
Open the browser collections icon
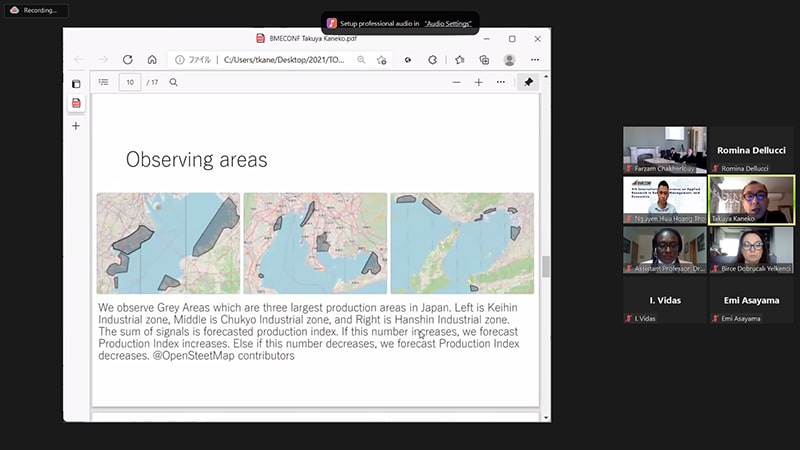click(484, 60)
